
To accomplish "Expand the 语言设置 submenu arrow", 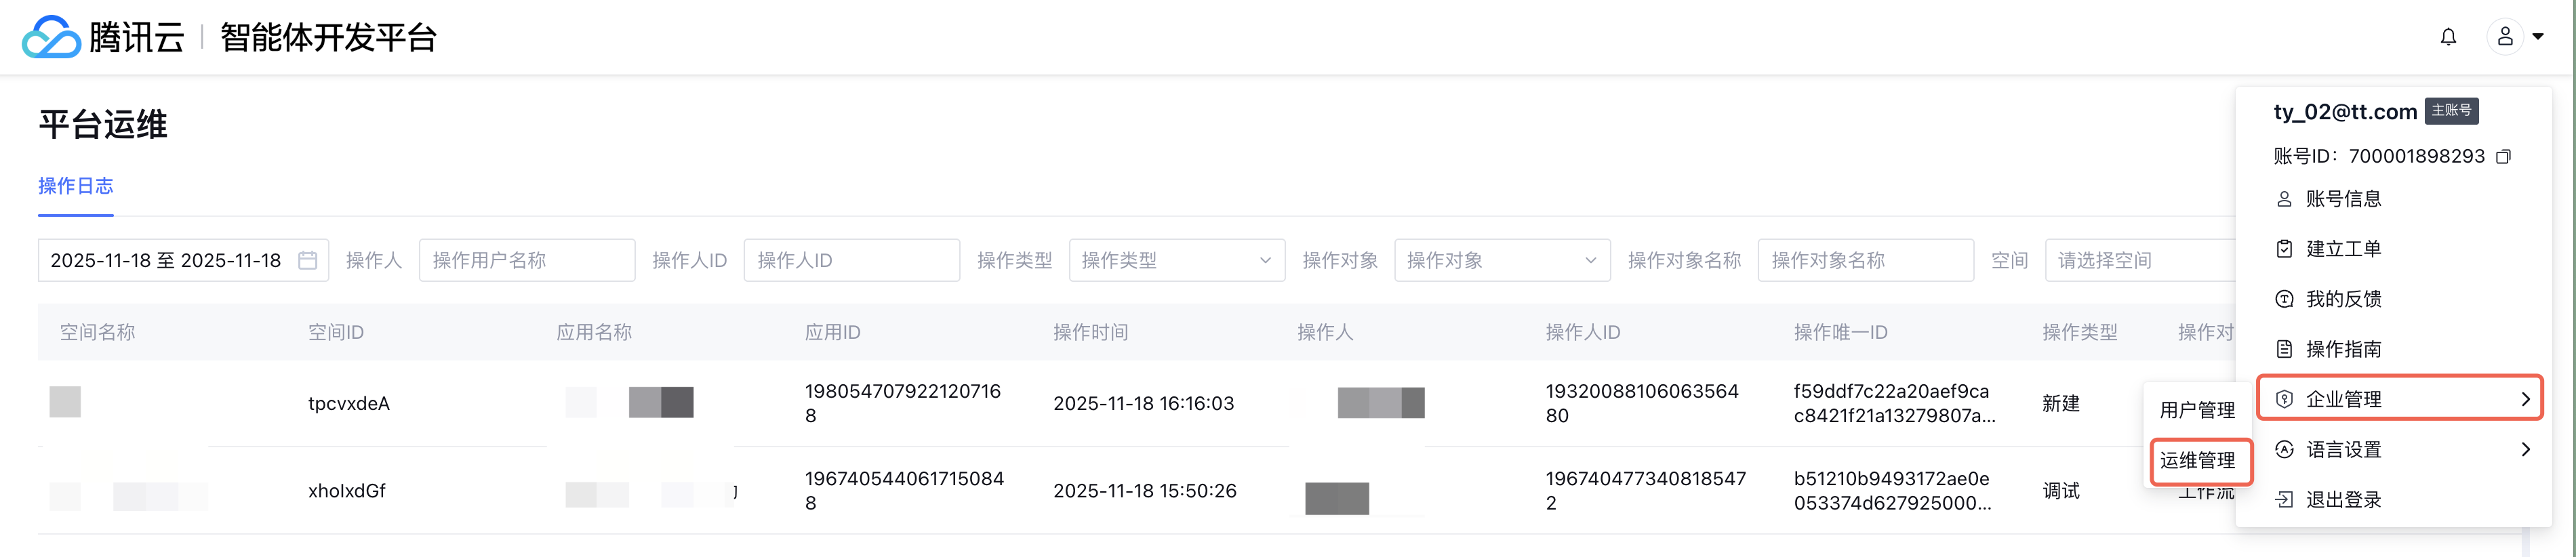I will 2526,449.
